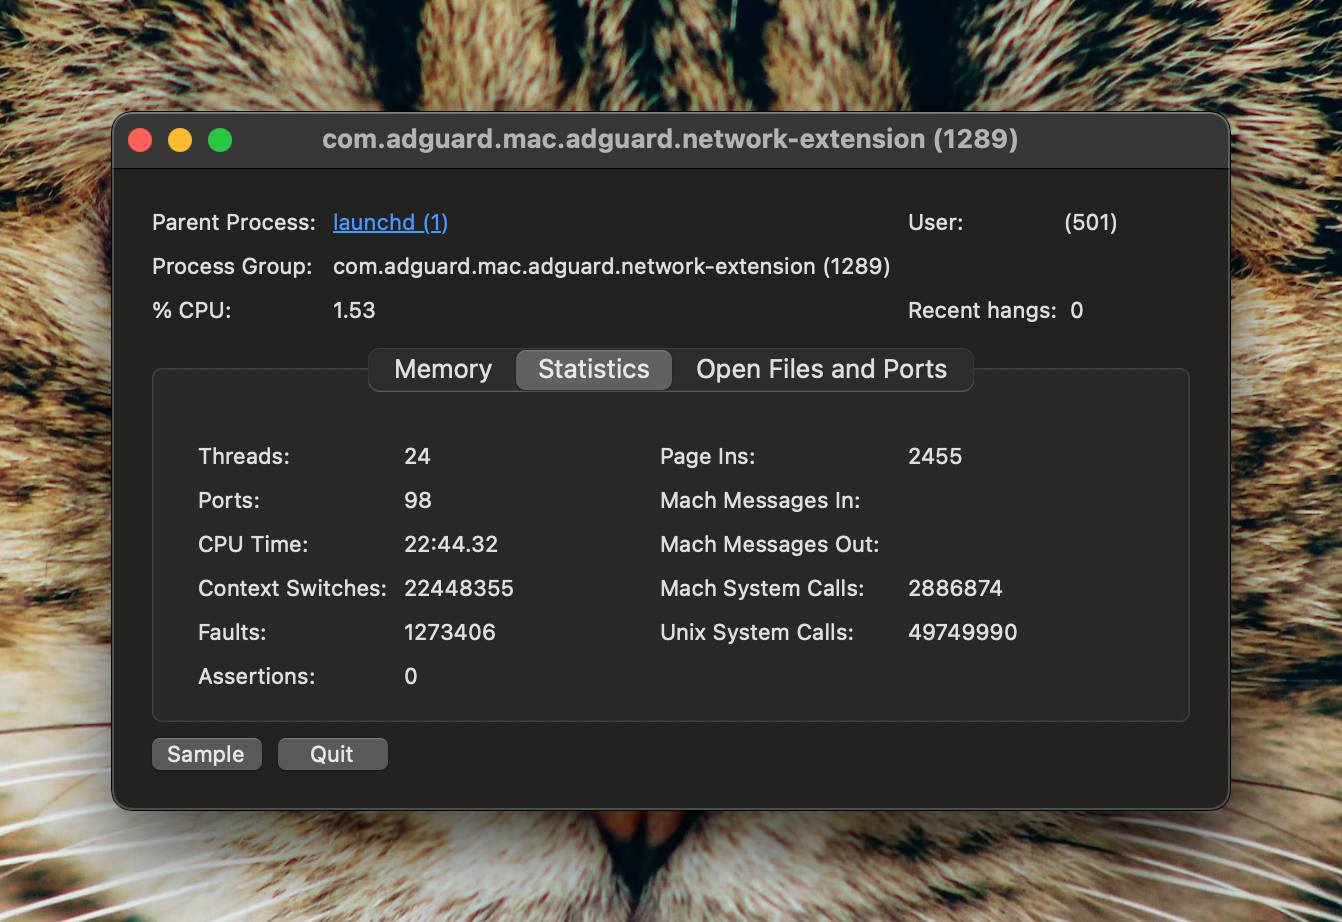The image size is (1342, 922).
Task: Click the Unix System Calls value 49749990
Action: click(962, 632)
